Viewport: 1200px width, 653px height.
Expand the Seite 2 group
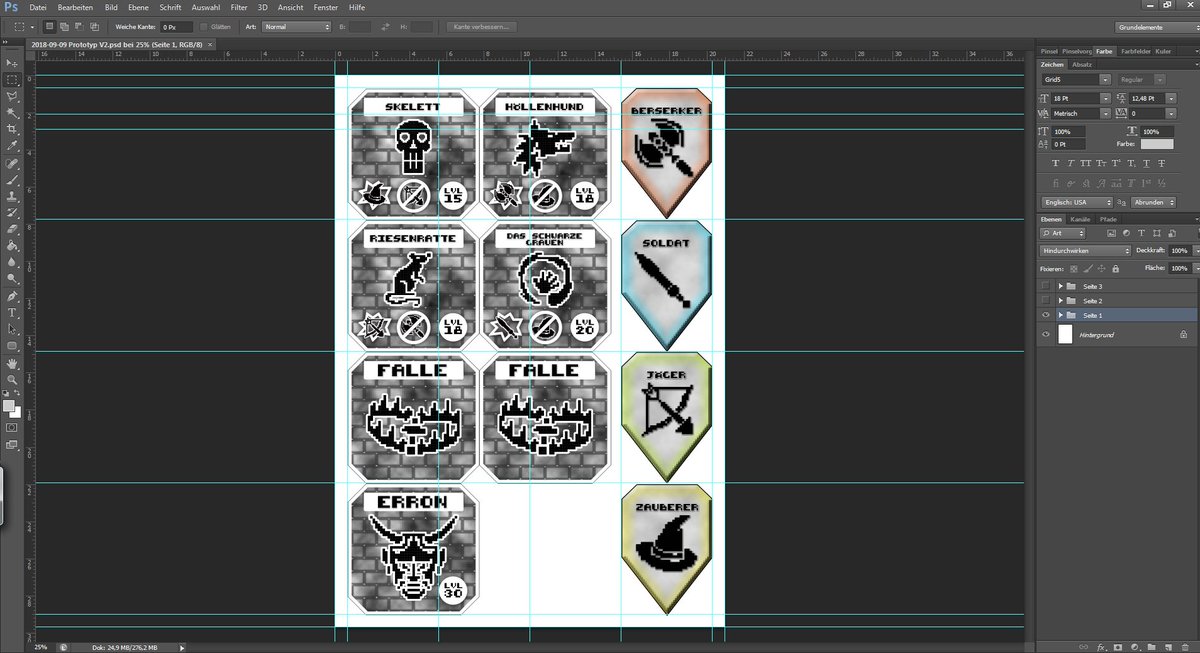(1060, 300)
